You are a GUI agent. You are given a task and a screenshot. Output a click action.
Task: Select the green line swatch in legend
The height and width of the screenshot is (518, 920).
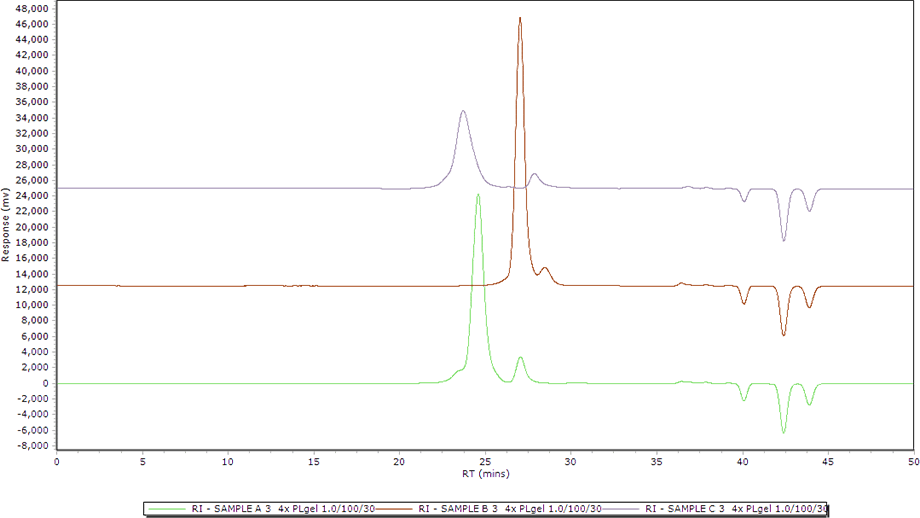tap(167, 508)
